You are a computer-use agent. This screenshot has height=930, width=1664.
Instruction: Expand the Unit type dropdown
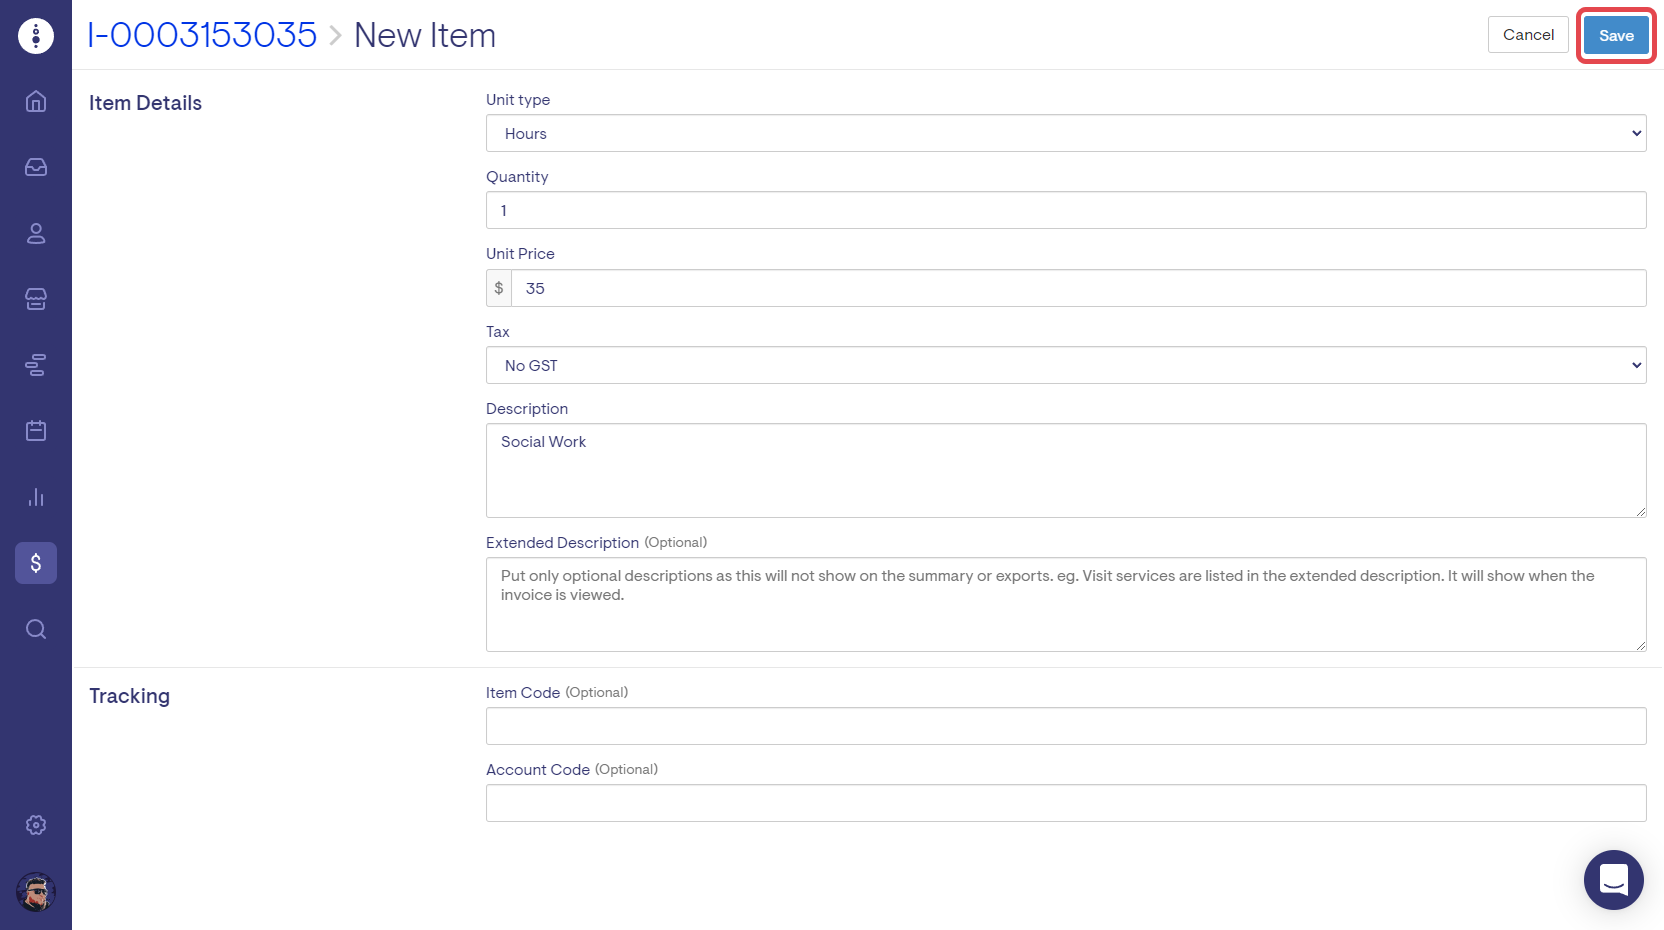point(1065,133)
